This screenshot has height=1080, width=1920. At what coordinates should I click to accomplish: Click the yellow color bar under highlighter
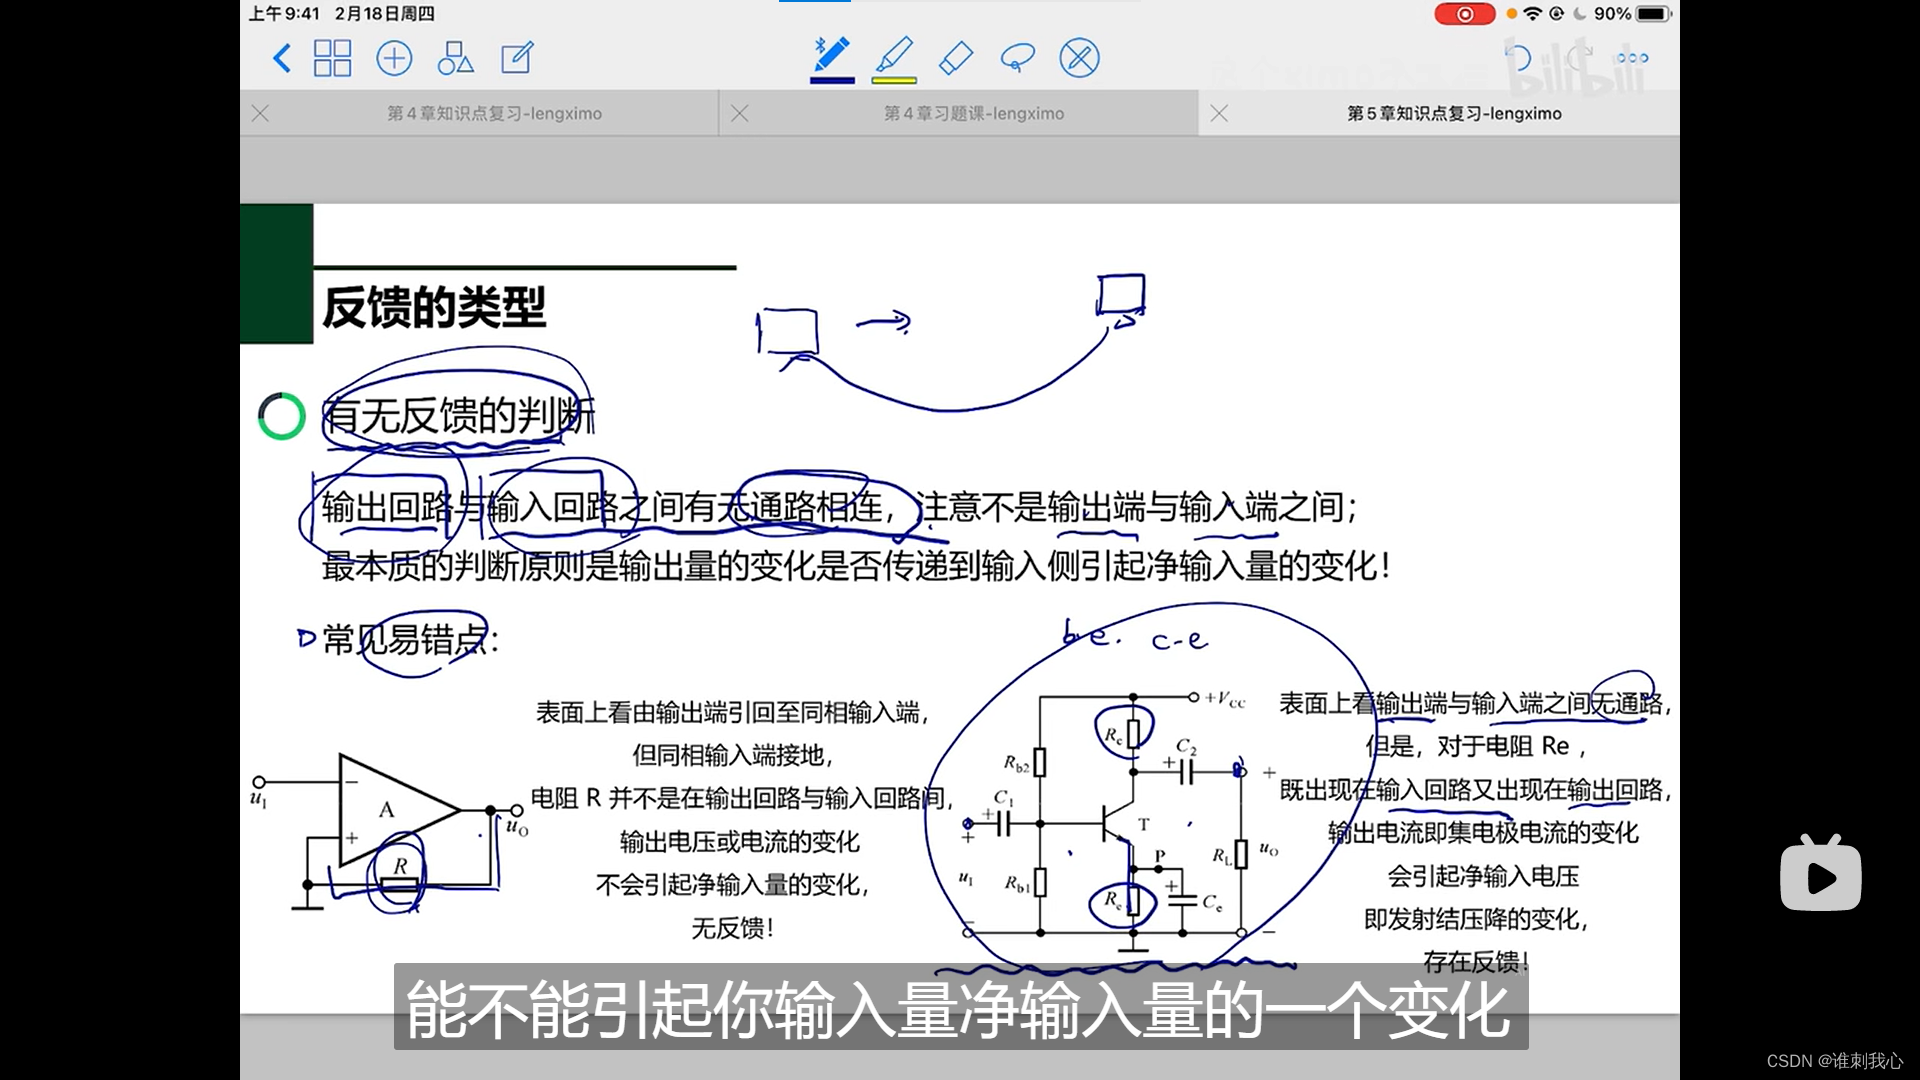[894, 80]
